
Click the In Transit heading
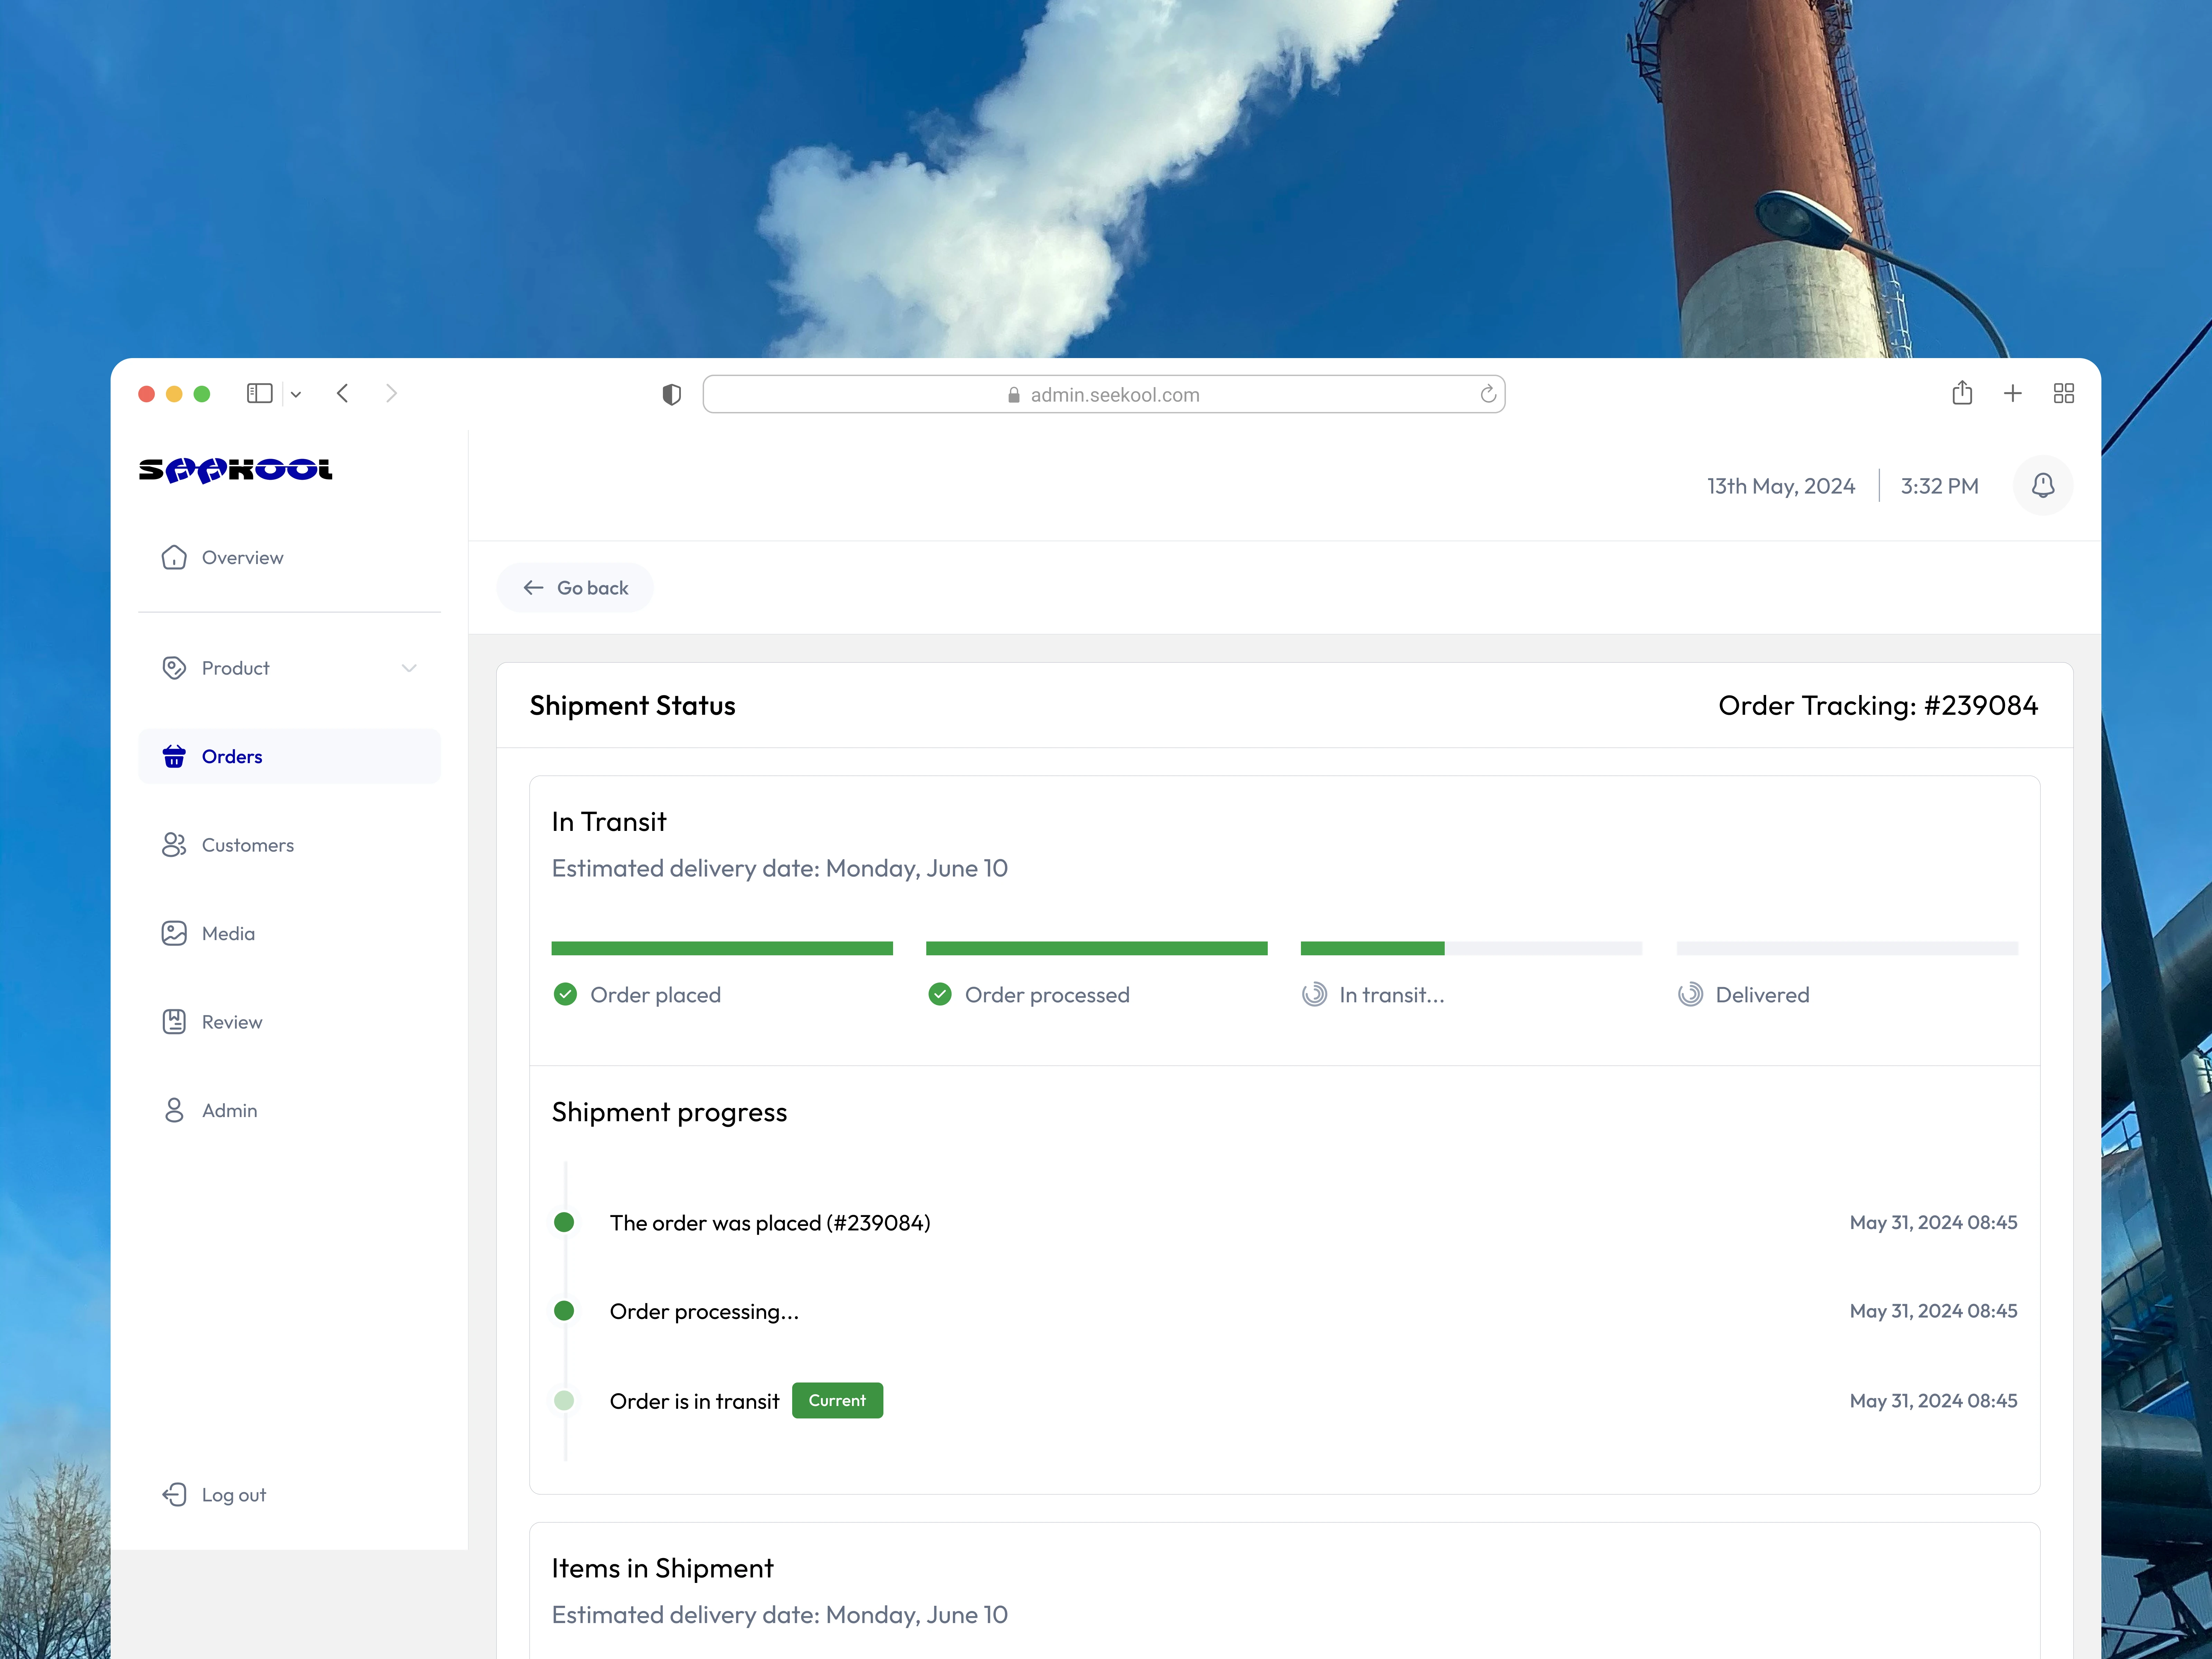click(609, 822)
